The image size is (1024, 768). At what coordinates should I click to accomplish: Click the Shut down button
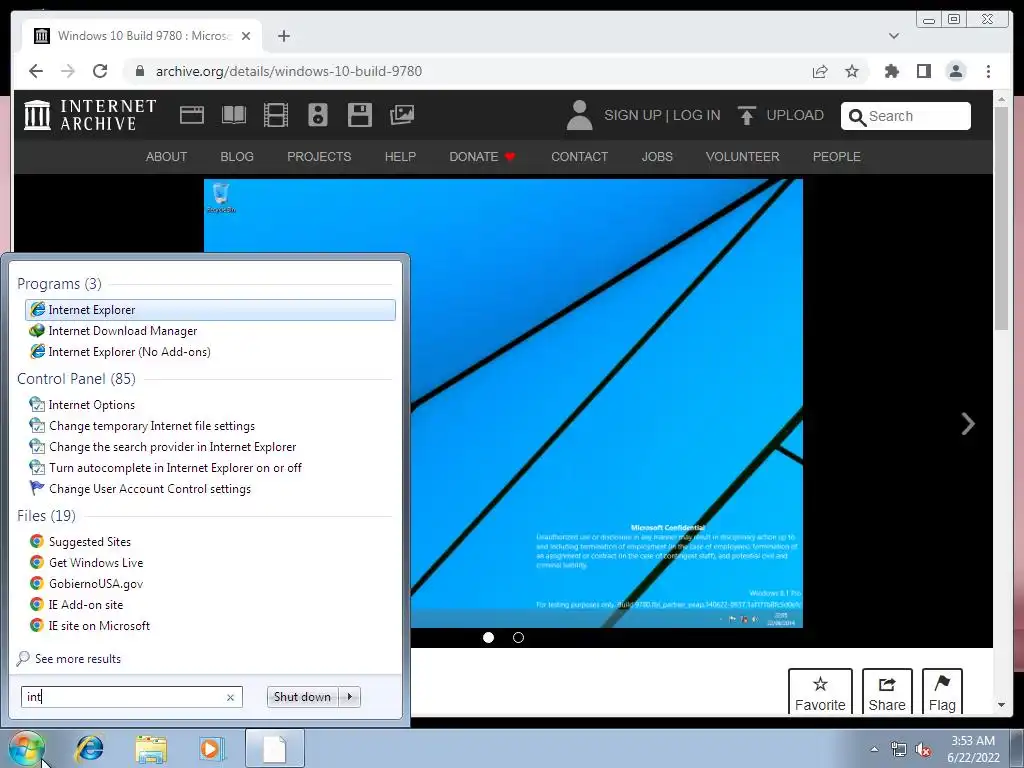pyautogui.click(x=302, y=697)
